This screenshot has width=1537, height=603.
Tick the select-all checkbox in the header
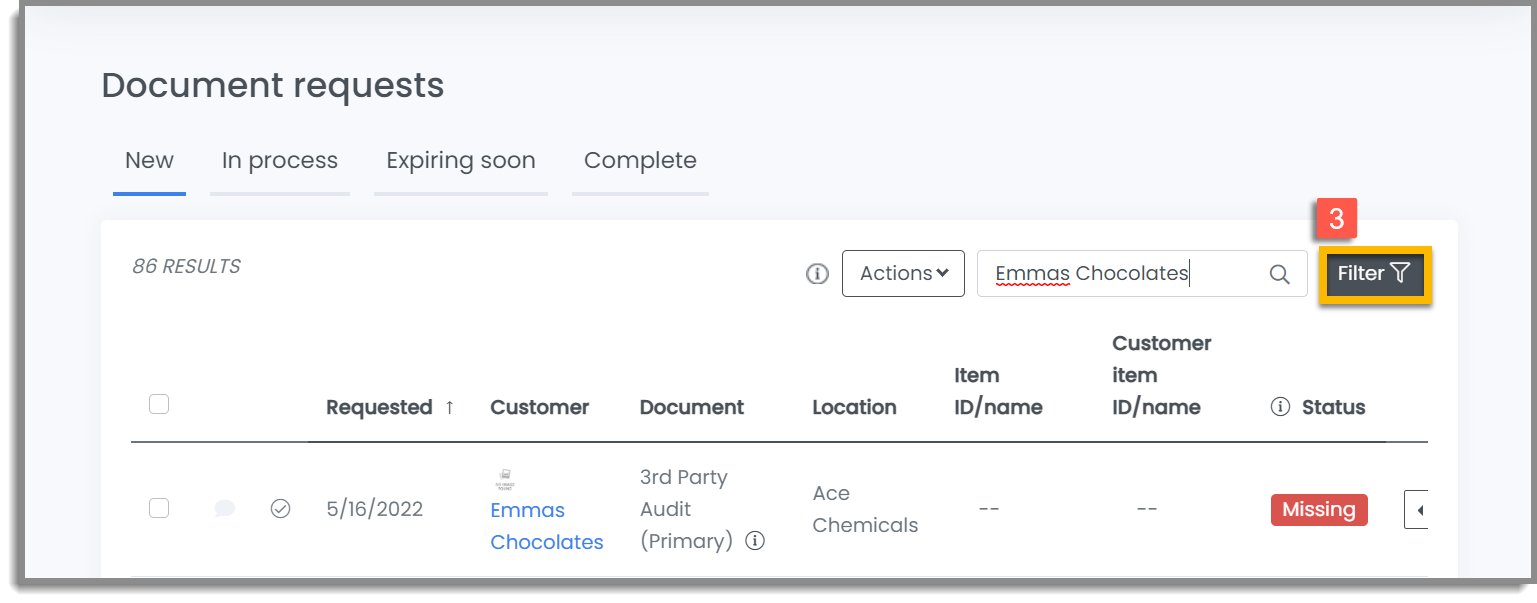click(159, 403)
